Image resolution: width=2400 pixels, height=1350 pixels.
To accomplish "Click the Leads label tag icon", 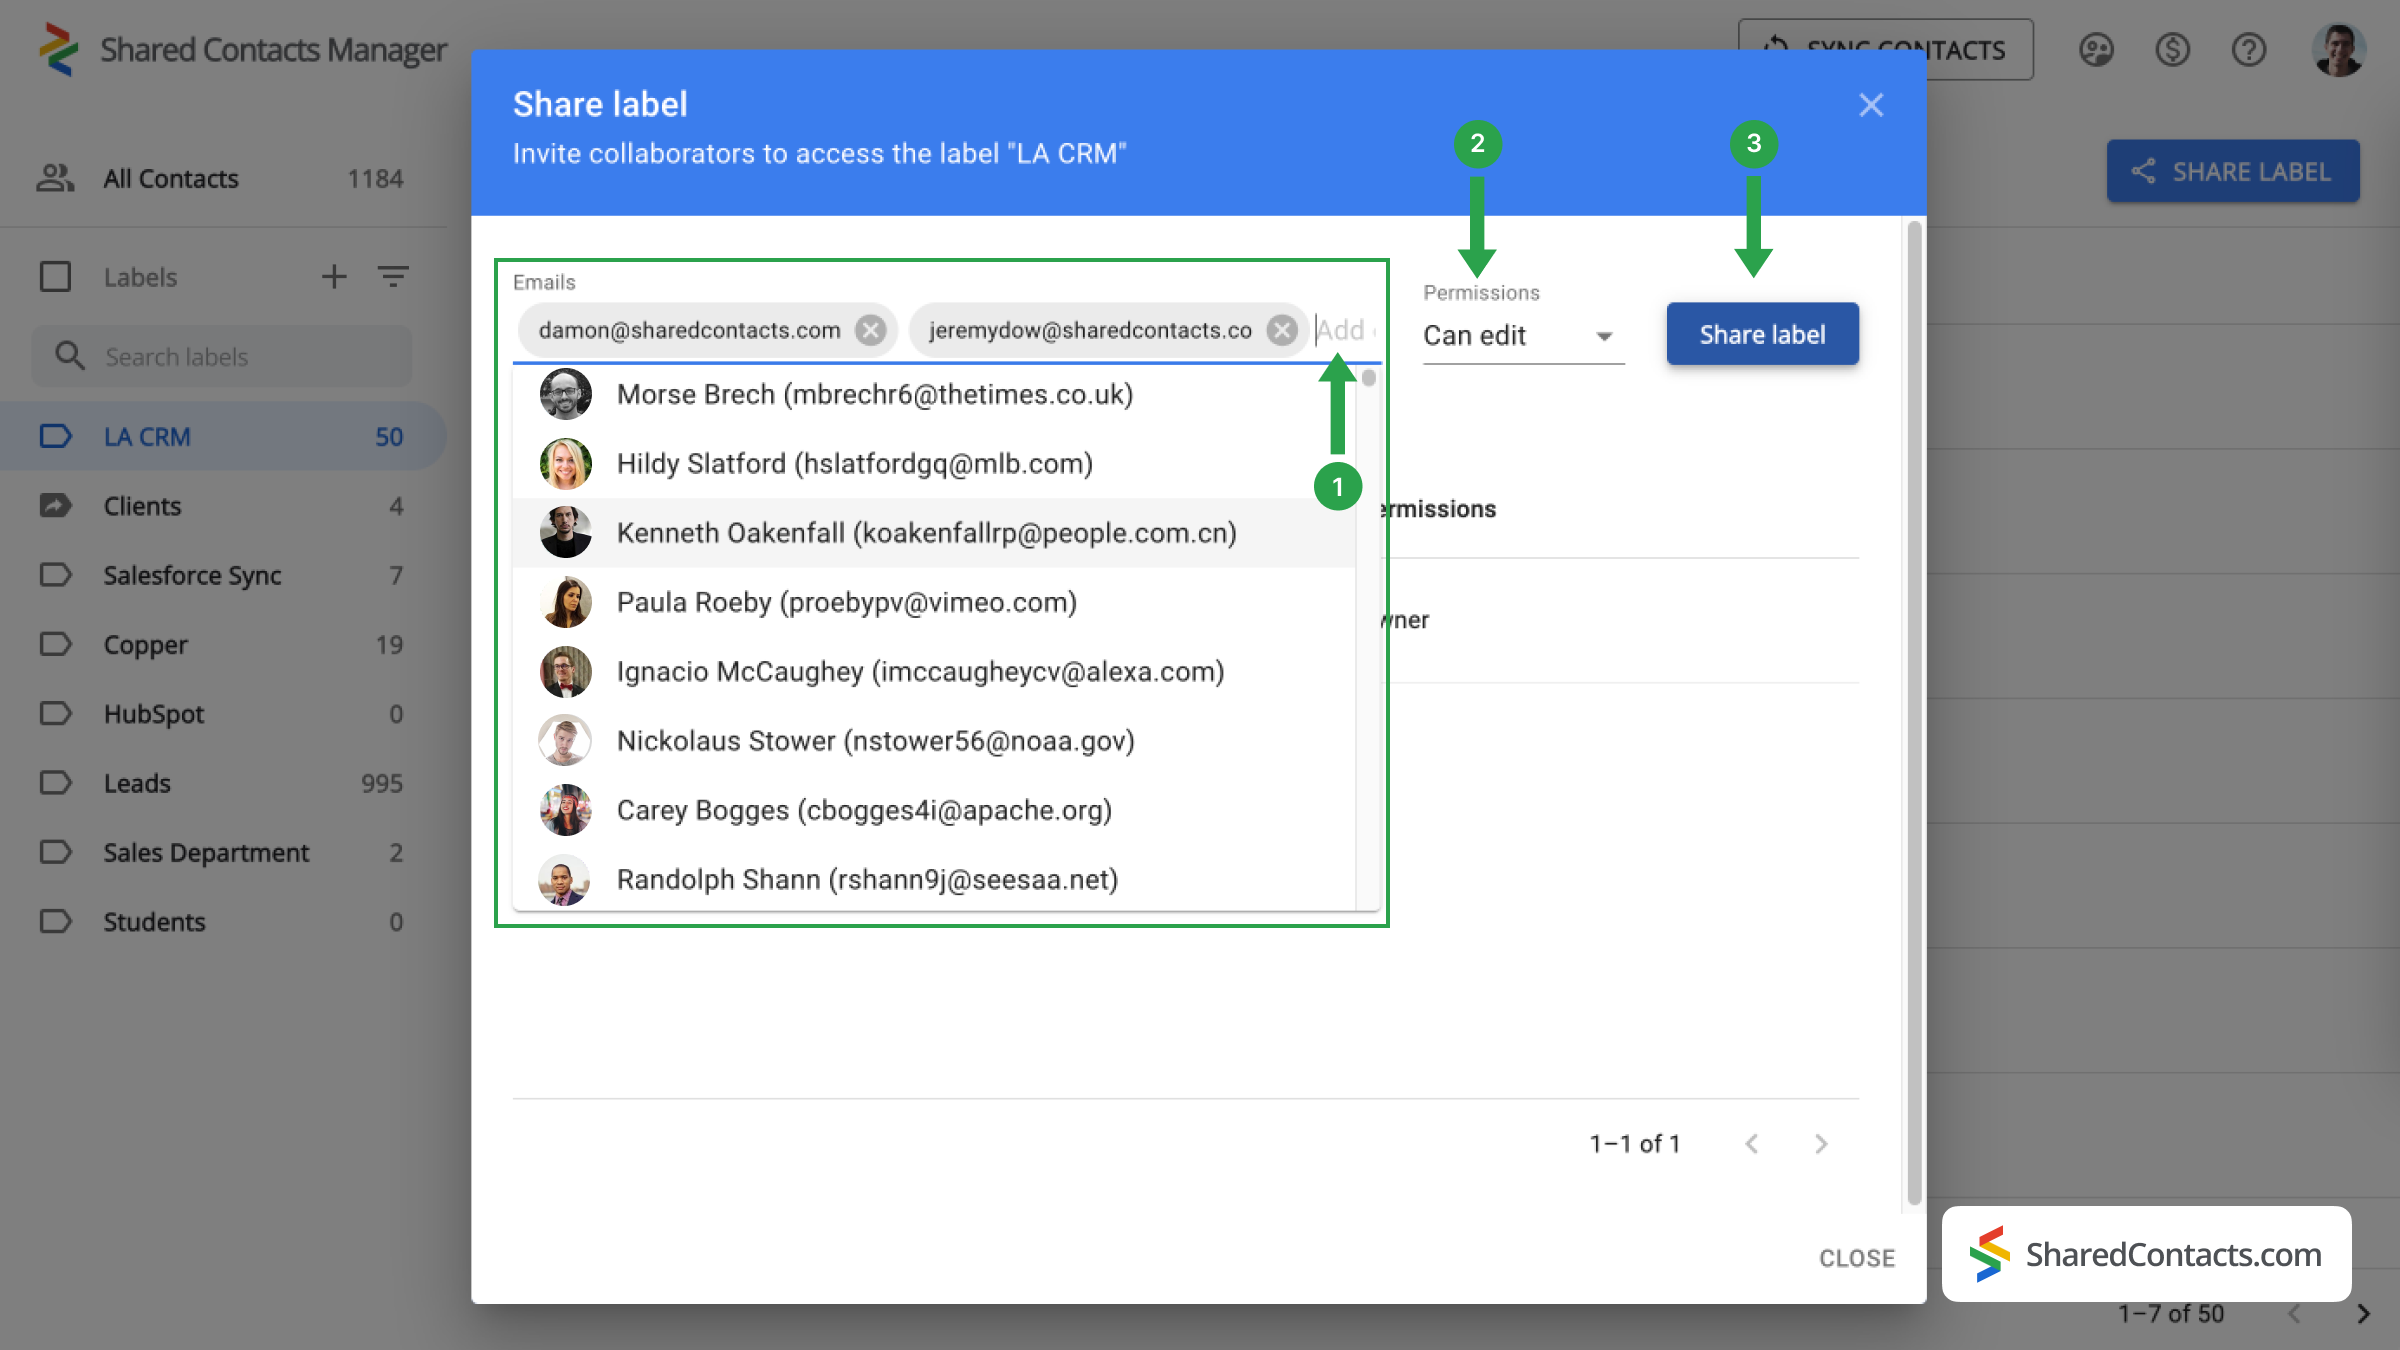I will coord(56,783).
